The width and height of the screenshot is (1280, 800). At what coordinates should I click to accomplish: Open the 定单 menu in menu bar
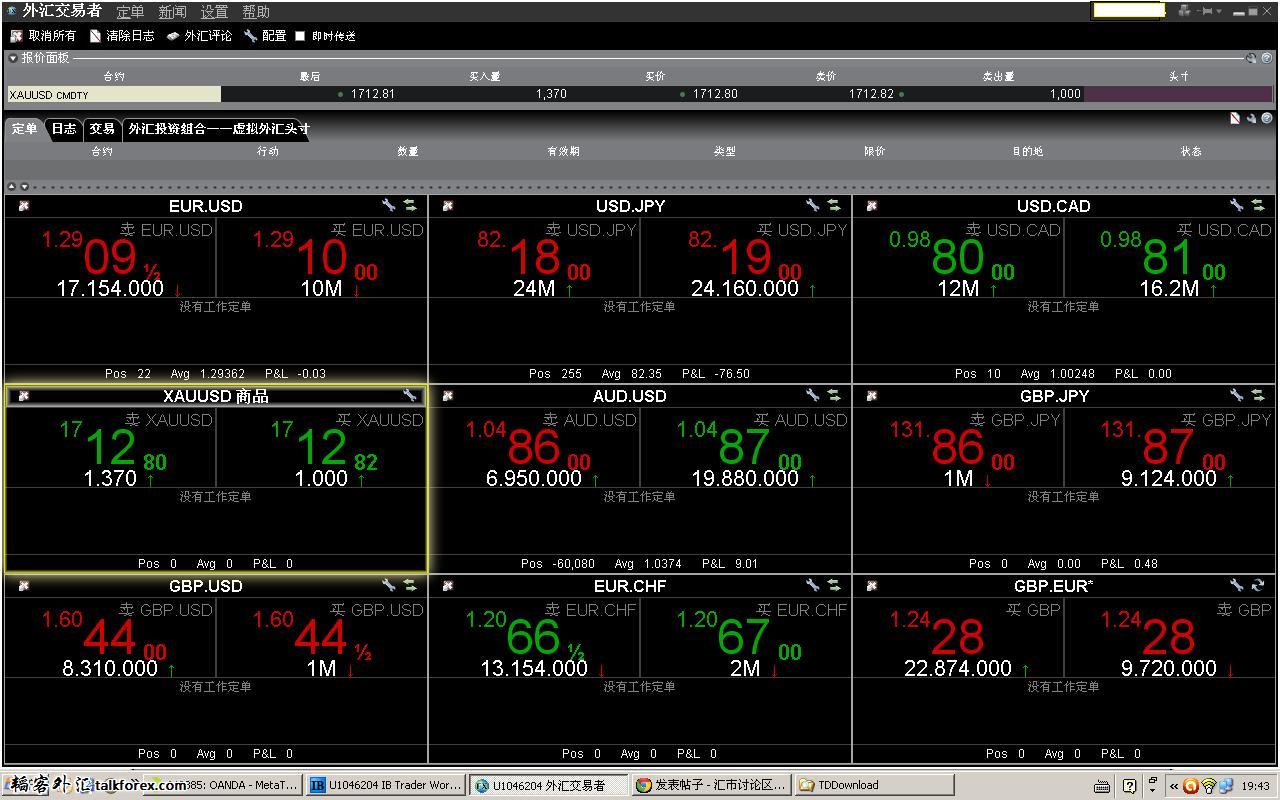click(x=130, y=12)
